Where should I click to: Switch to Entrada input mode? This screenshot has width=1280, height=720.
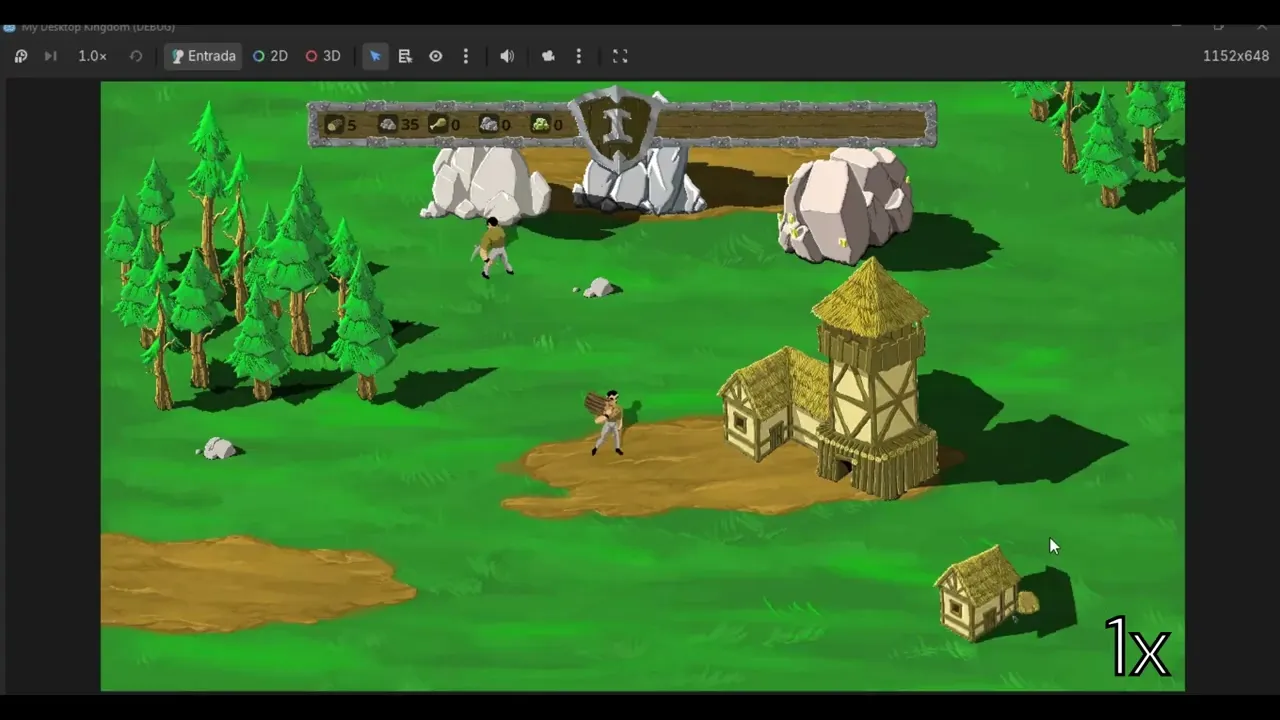203,56
